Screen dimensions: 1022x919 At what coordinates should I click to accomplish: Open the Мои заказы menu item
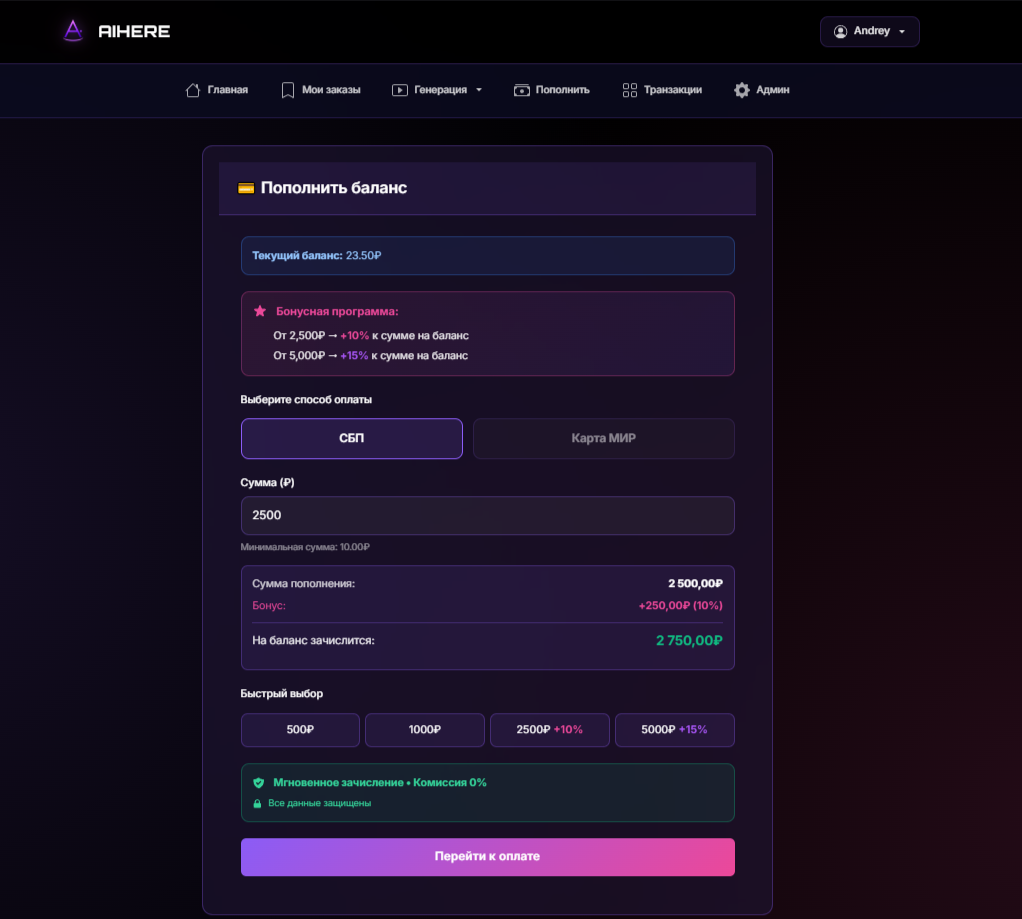[331, 90]
